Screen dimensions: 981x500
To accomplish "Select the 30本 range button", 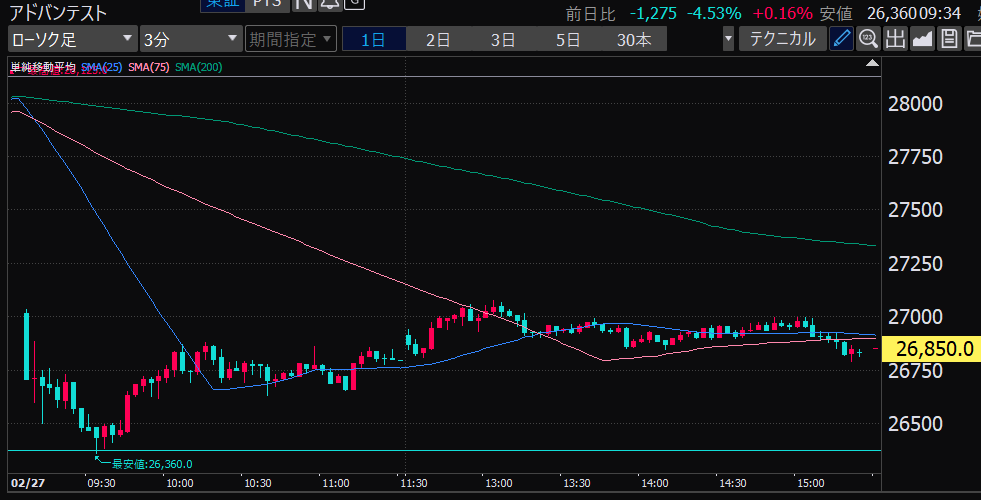I will coord(633,40).
